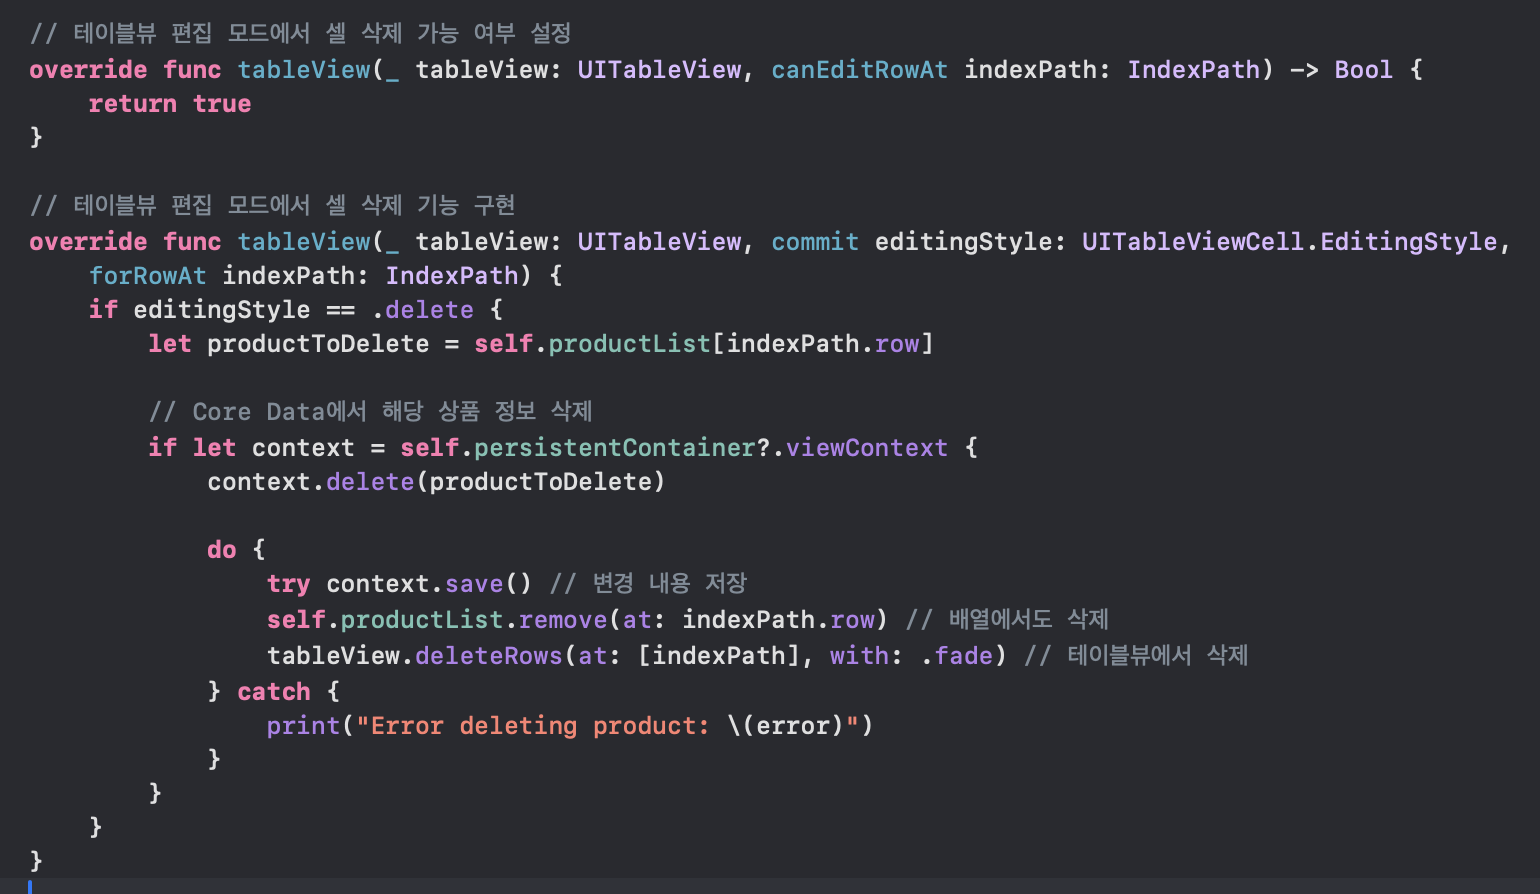Click editingStyle in the if condition
This screenshot has height=894, width=1540.
(222, 310)
